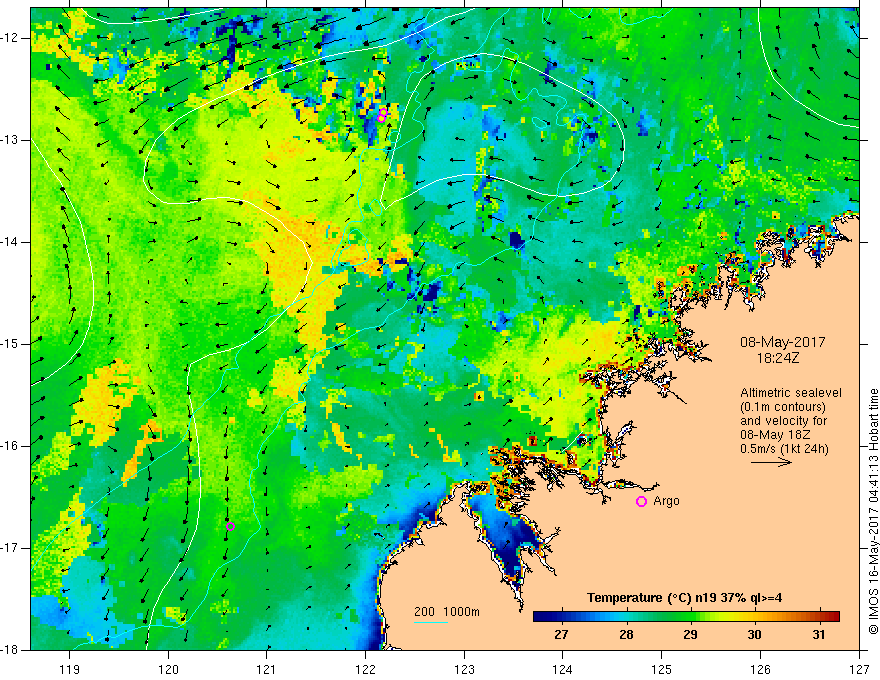Viewport: 880px width, 680px height.
Task: Click the '29' color bar label
Action: (x=690, y=635)
